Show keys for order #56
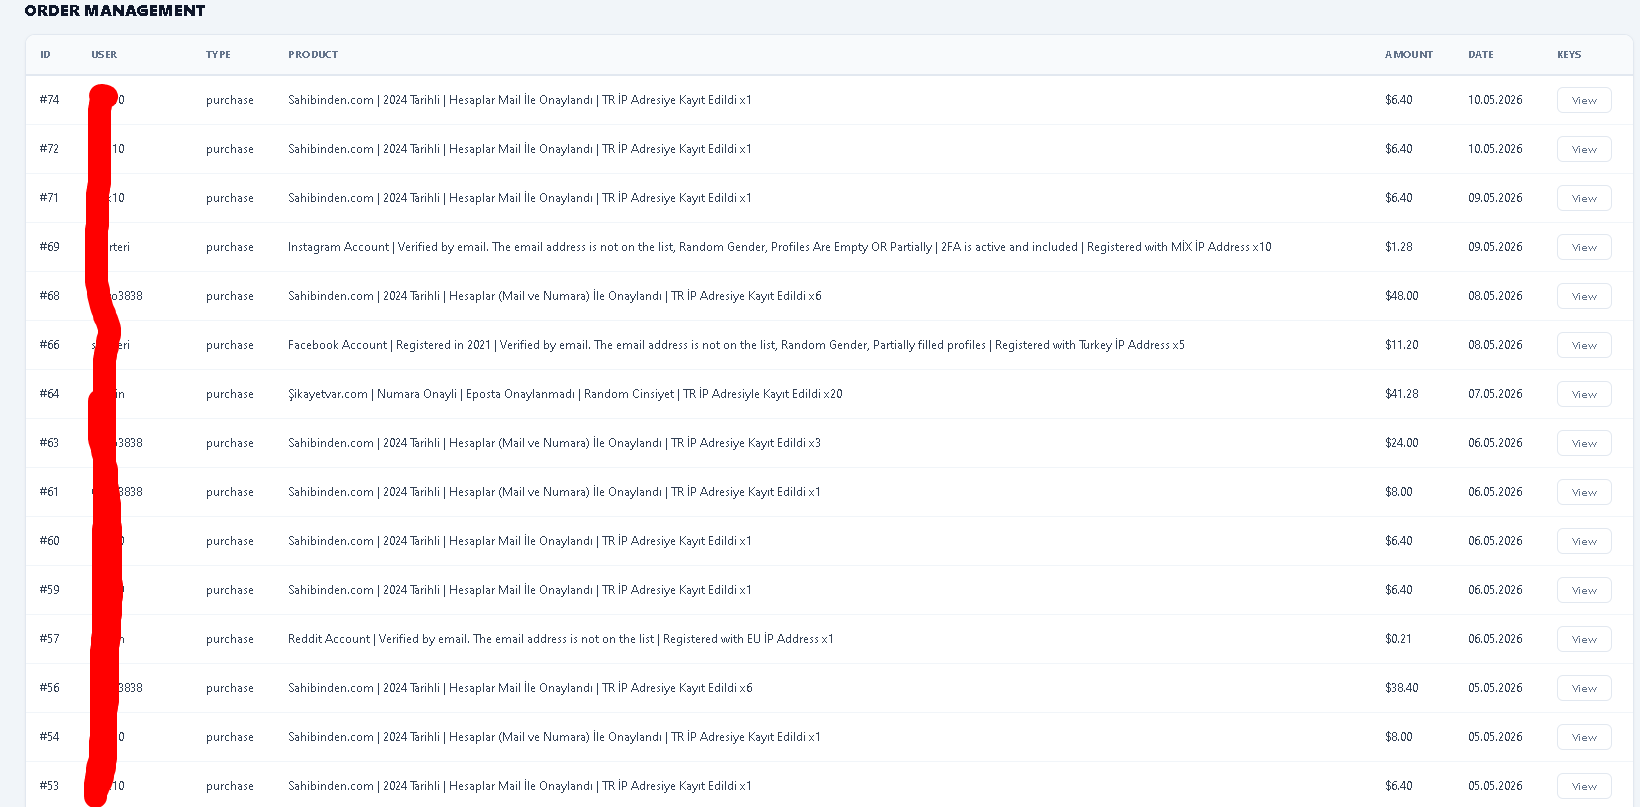The image size is (1640, 807). point(1584,688)
